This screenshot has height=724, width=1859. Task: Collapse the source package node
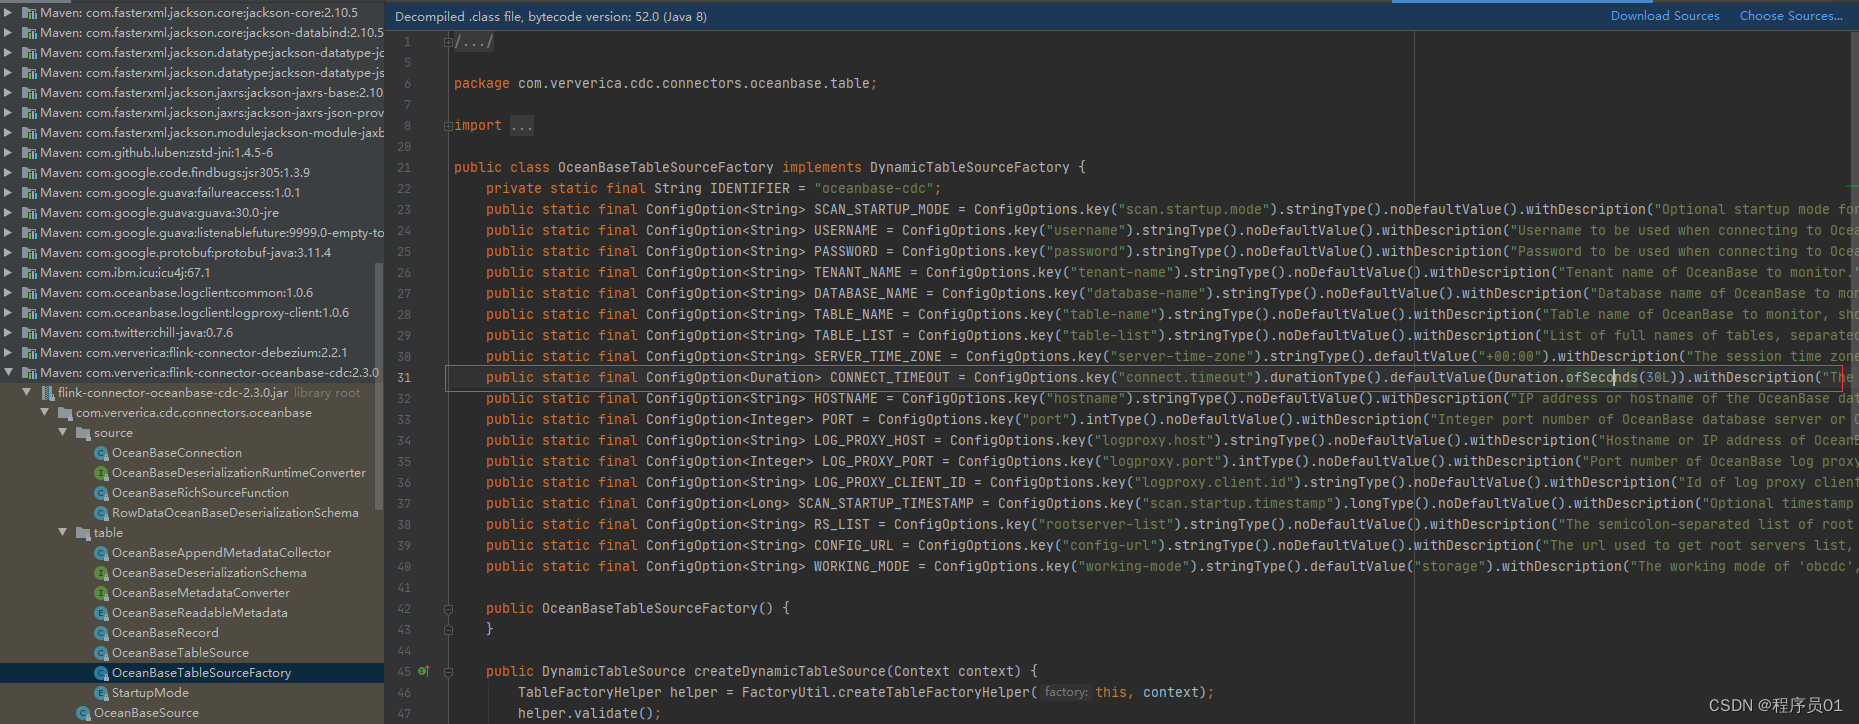[x=63, y=433]
